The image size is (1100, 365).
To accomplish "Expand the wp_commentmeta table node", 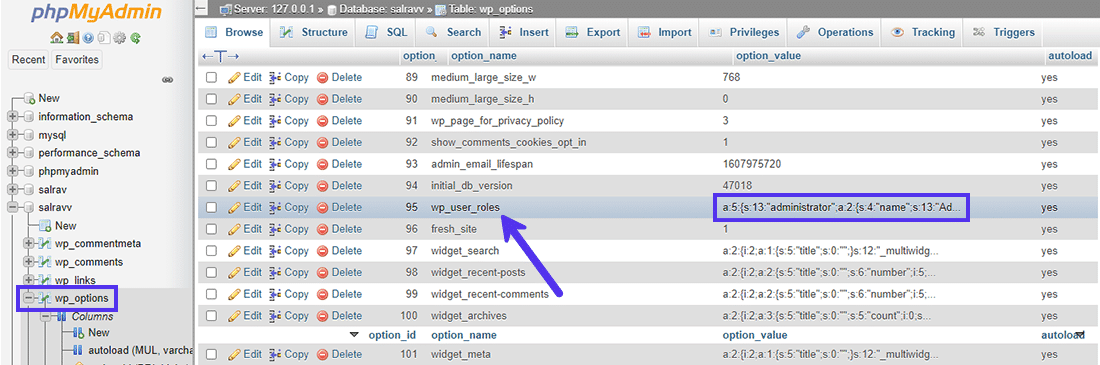I will pos(29,244).
